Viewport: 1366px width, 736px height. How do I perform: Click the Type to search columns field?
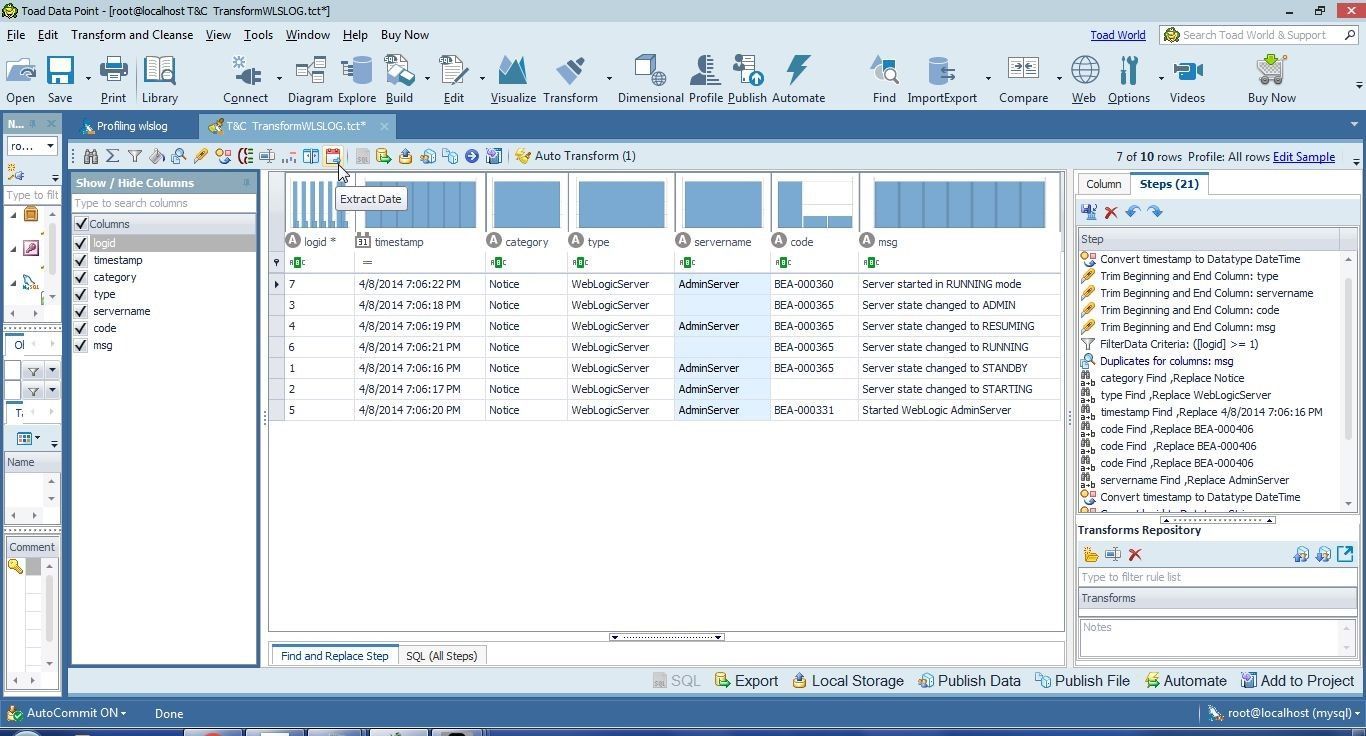(x=164, y=203)
